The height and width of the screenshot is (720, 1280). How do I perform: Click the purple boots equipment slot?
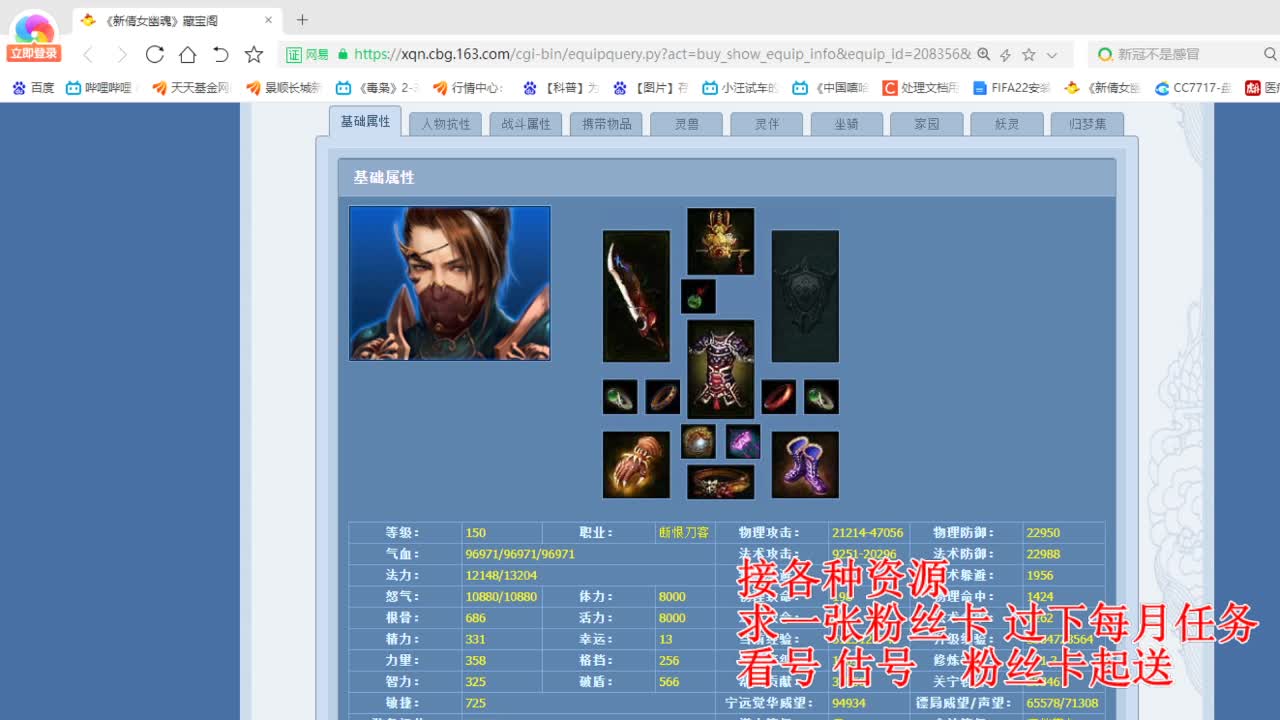[805, 465]
